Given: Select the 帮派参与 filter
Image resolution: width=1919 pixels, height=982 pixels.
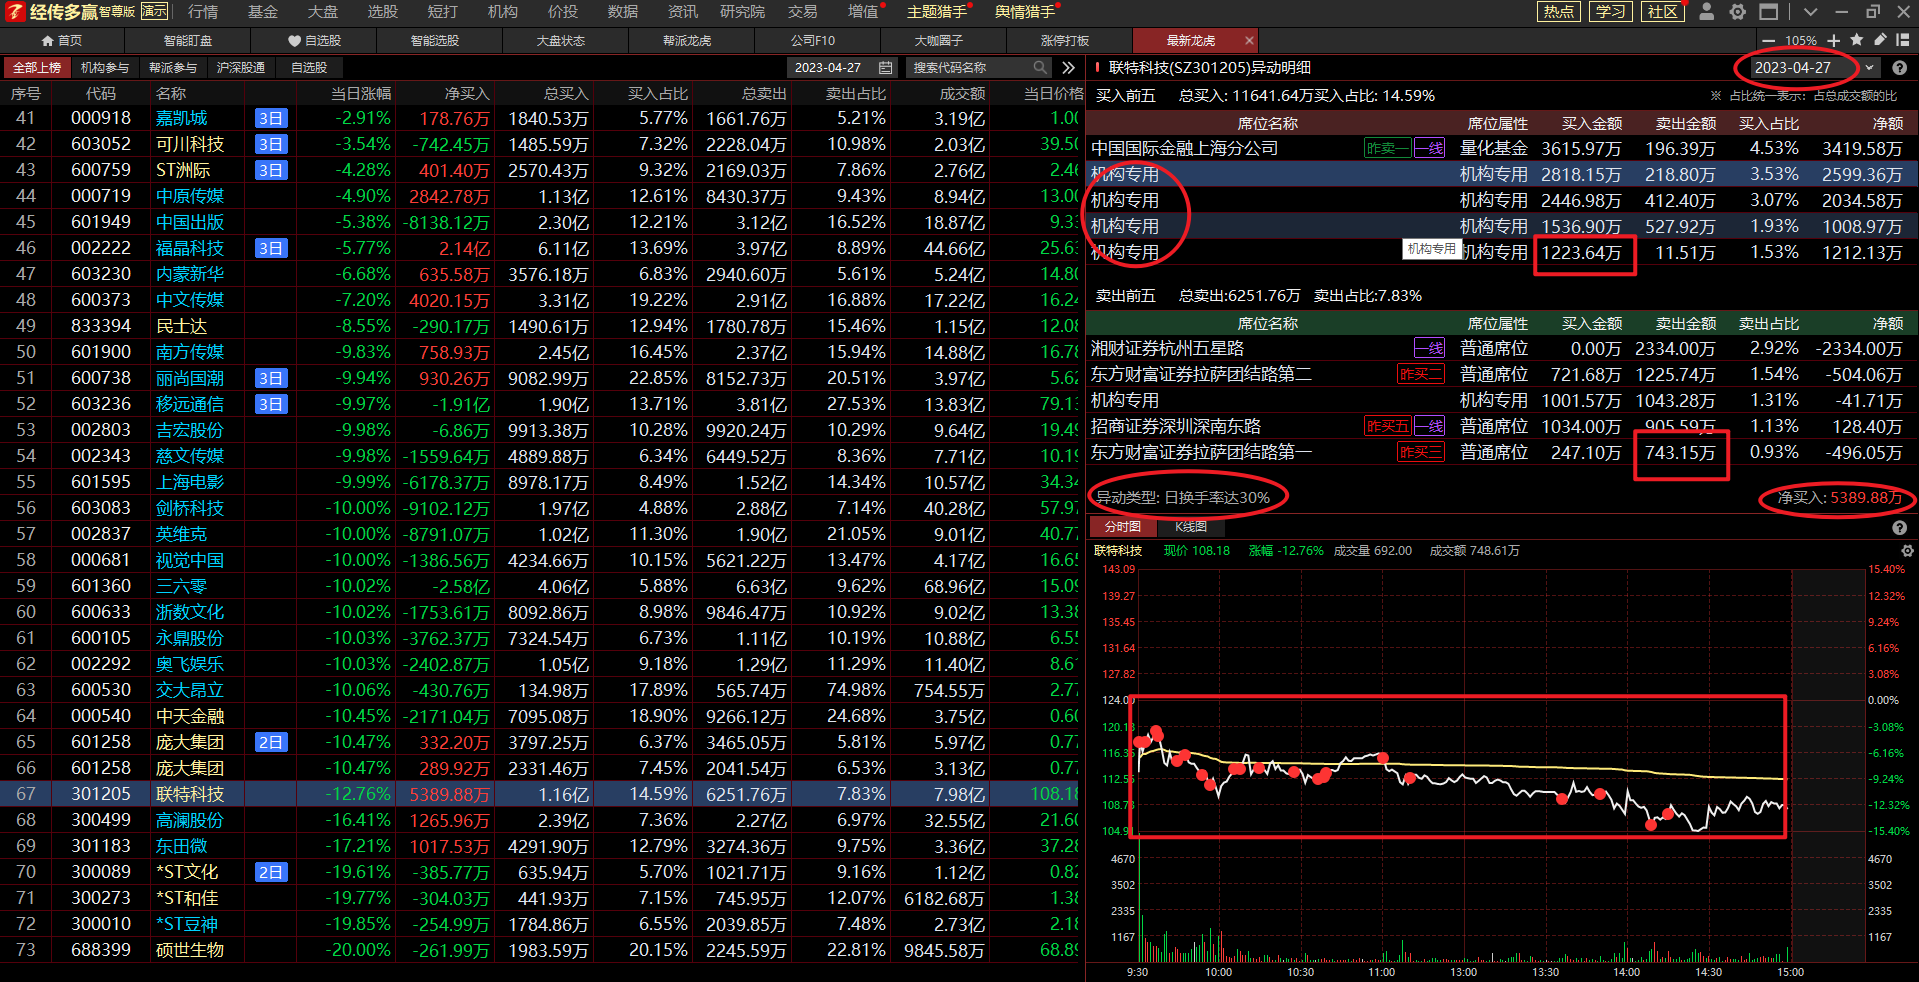Looking at the screenshot, I should (x=173, y=68).
